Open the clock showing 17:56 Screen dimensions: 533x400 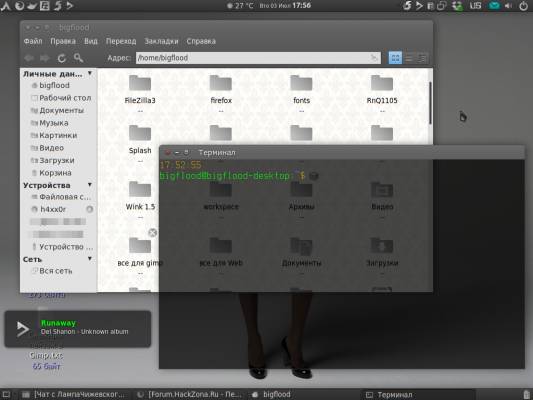(x=285, y=5)
